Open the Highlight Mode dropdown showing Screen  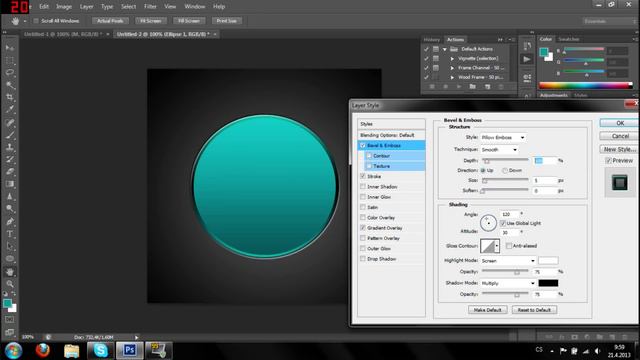click(x=508, y=260)
